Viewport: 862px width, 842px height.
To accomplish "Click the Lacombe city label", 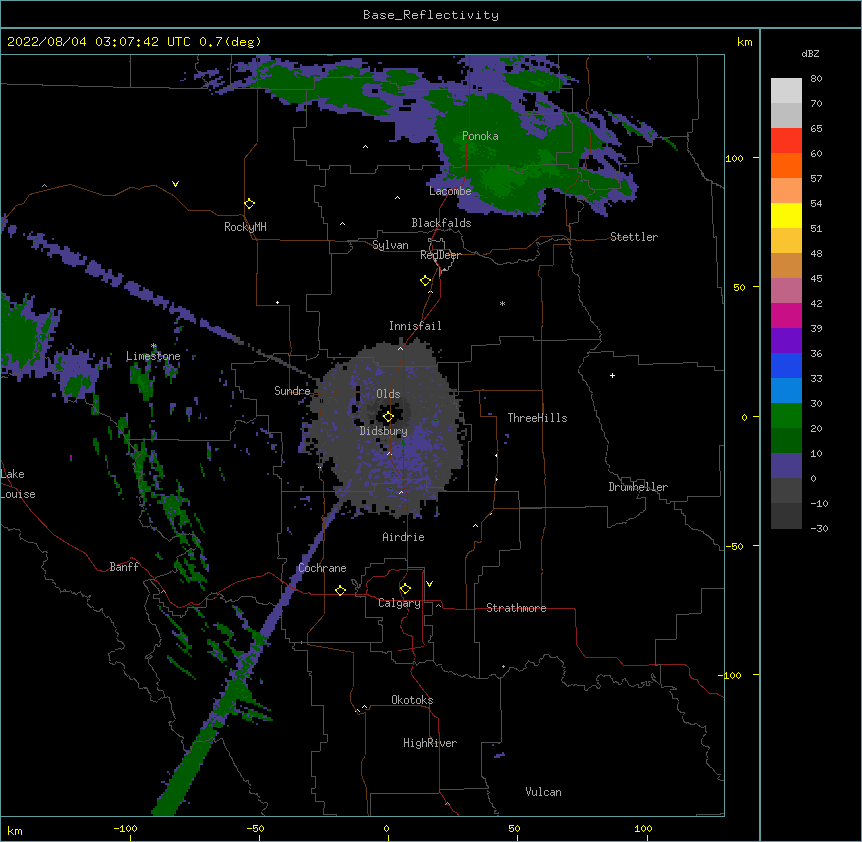I will click(450, 191).
